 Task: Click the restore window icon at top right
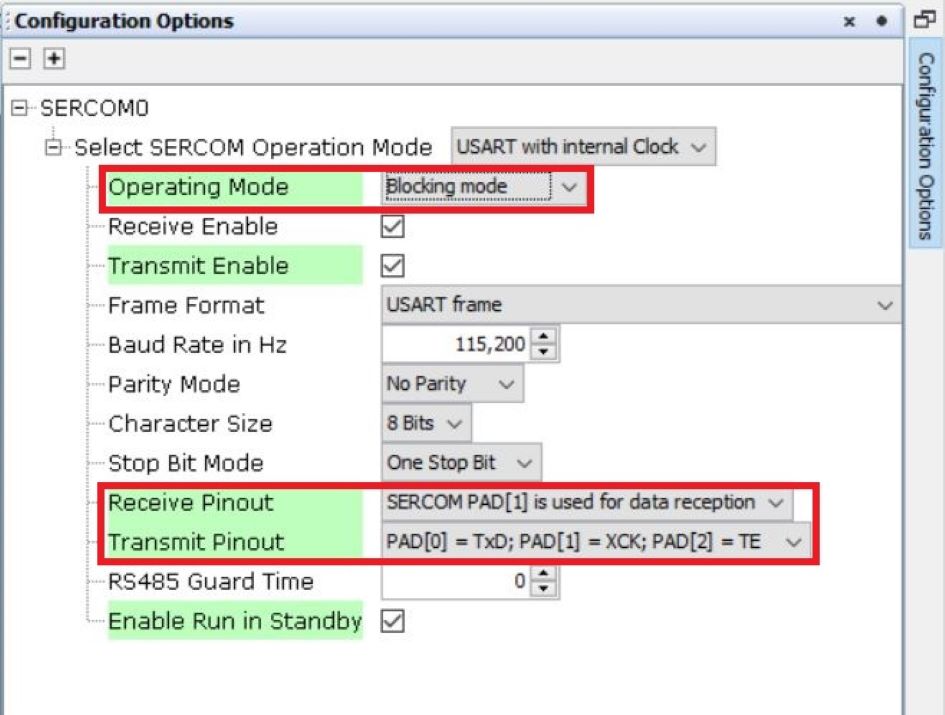tap(924, 19)
